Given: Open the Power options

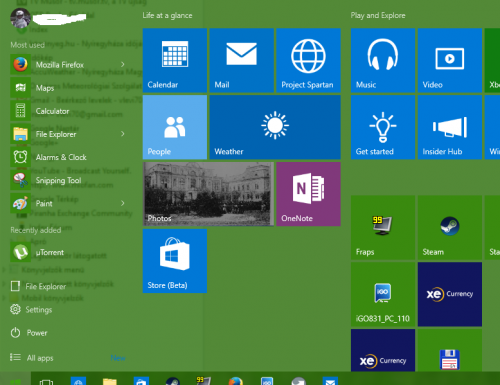Looking at the screenshot, I should (x=29, y=333).
